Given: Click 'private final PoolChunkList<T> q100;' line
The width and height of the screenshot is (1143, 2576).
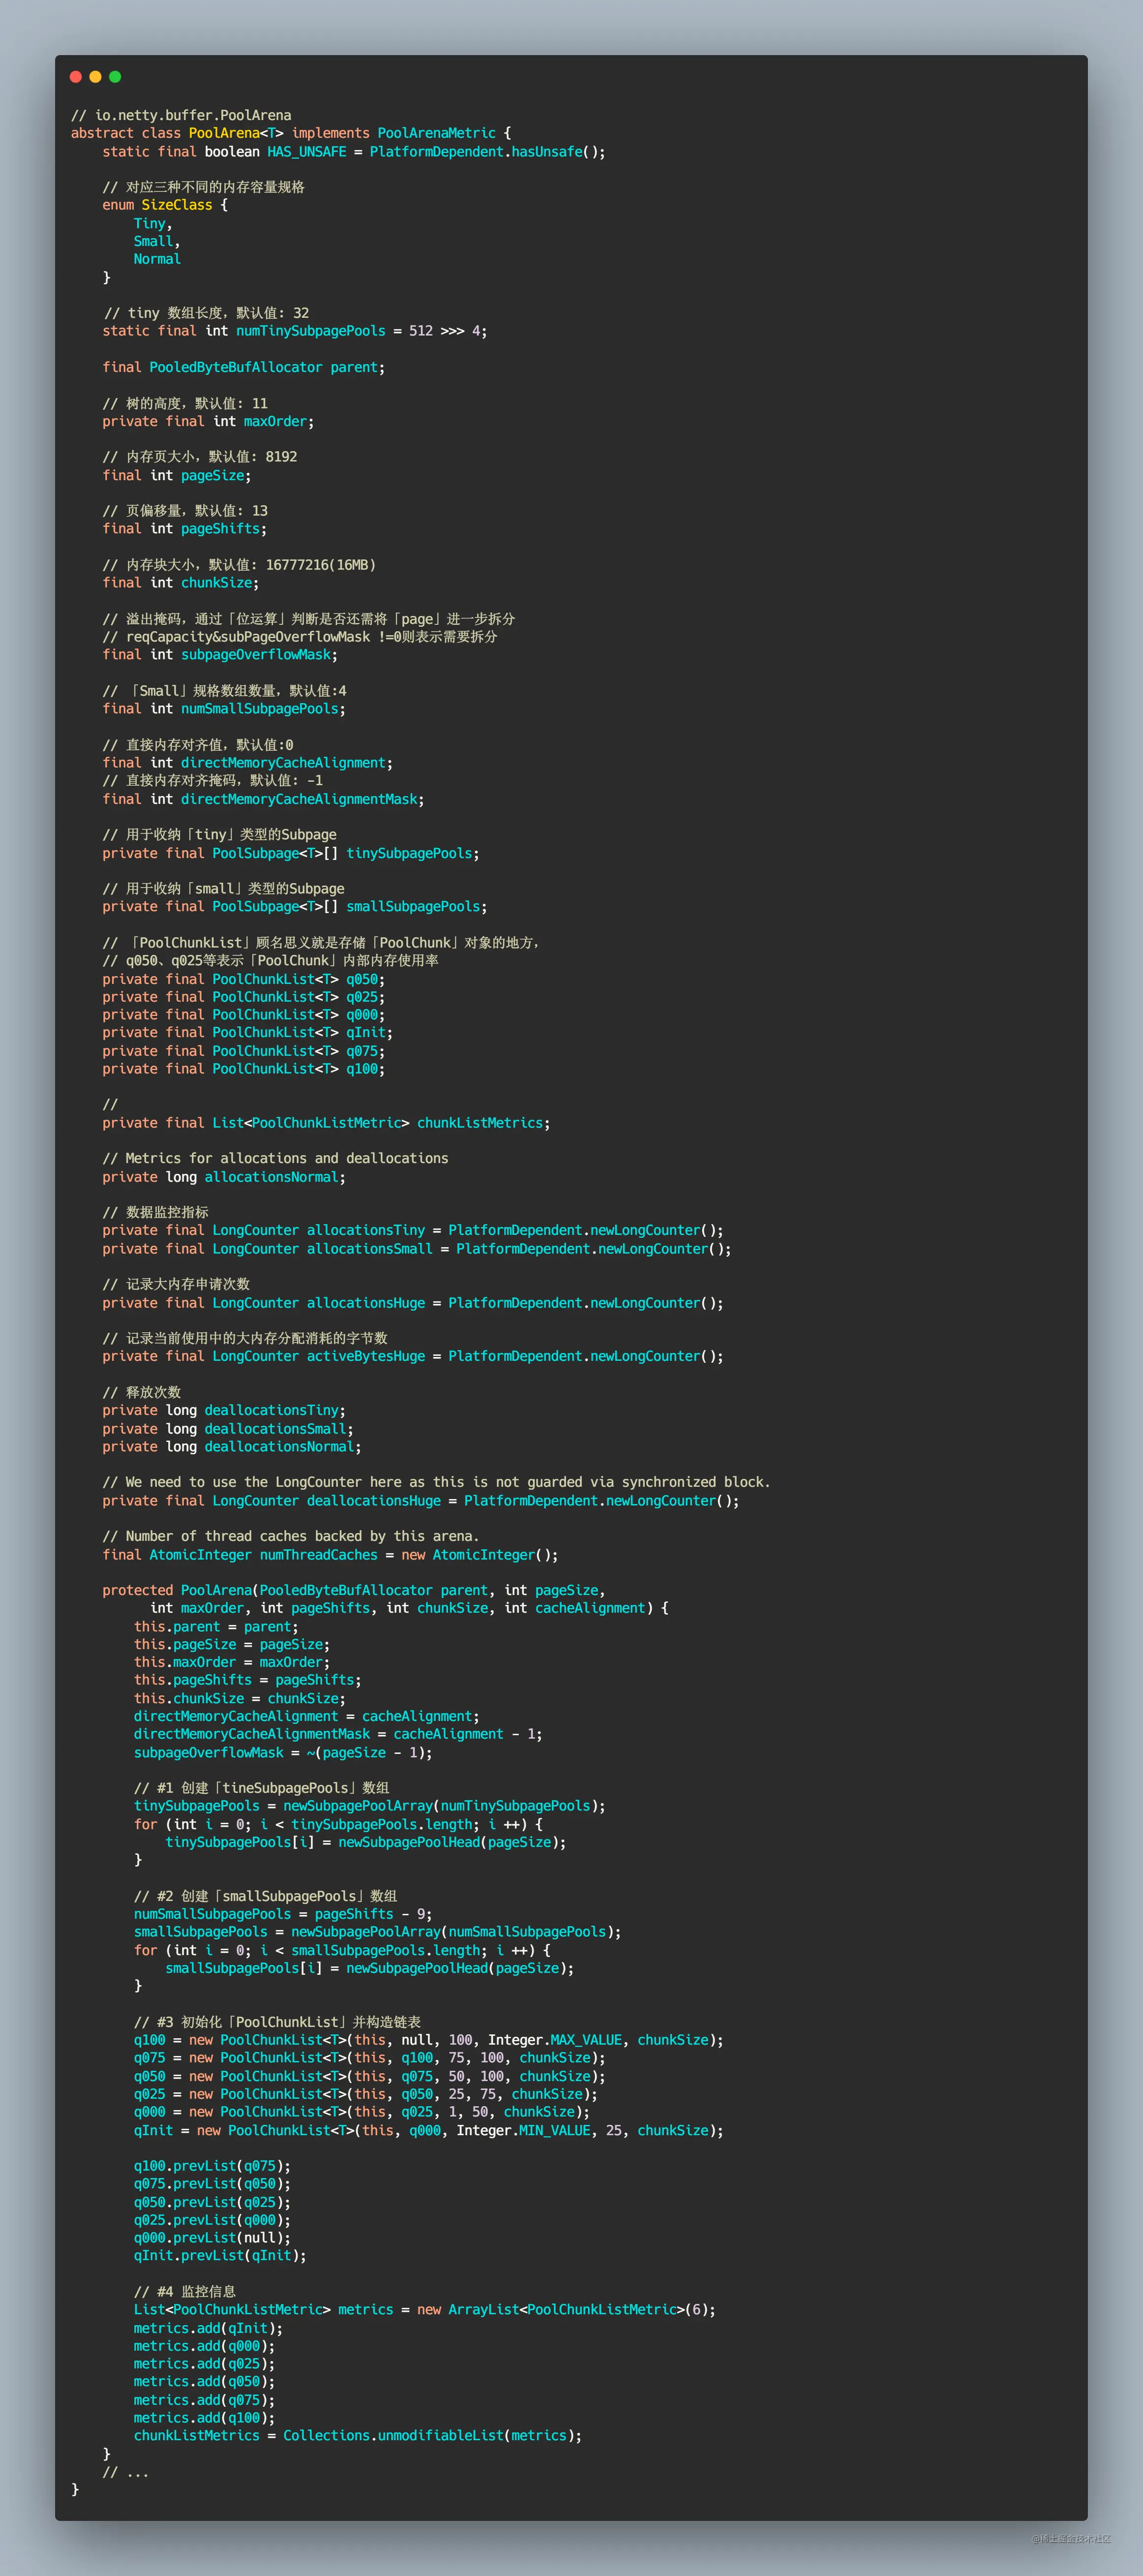Looking at the screenshot, I should (243, 1069).
